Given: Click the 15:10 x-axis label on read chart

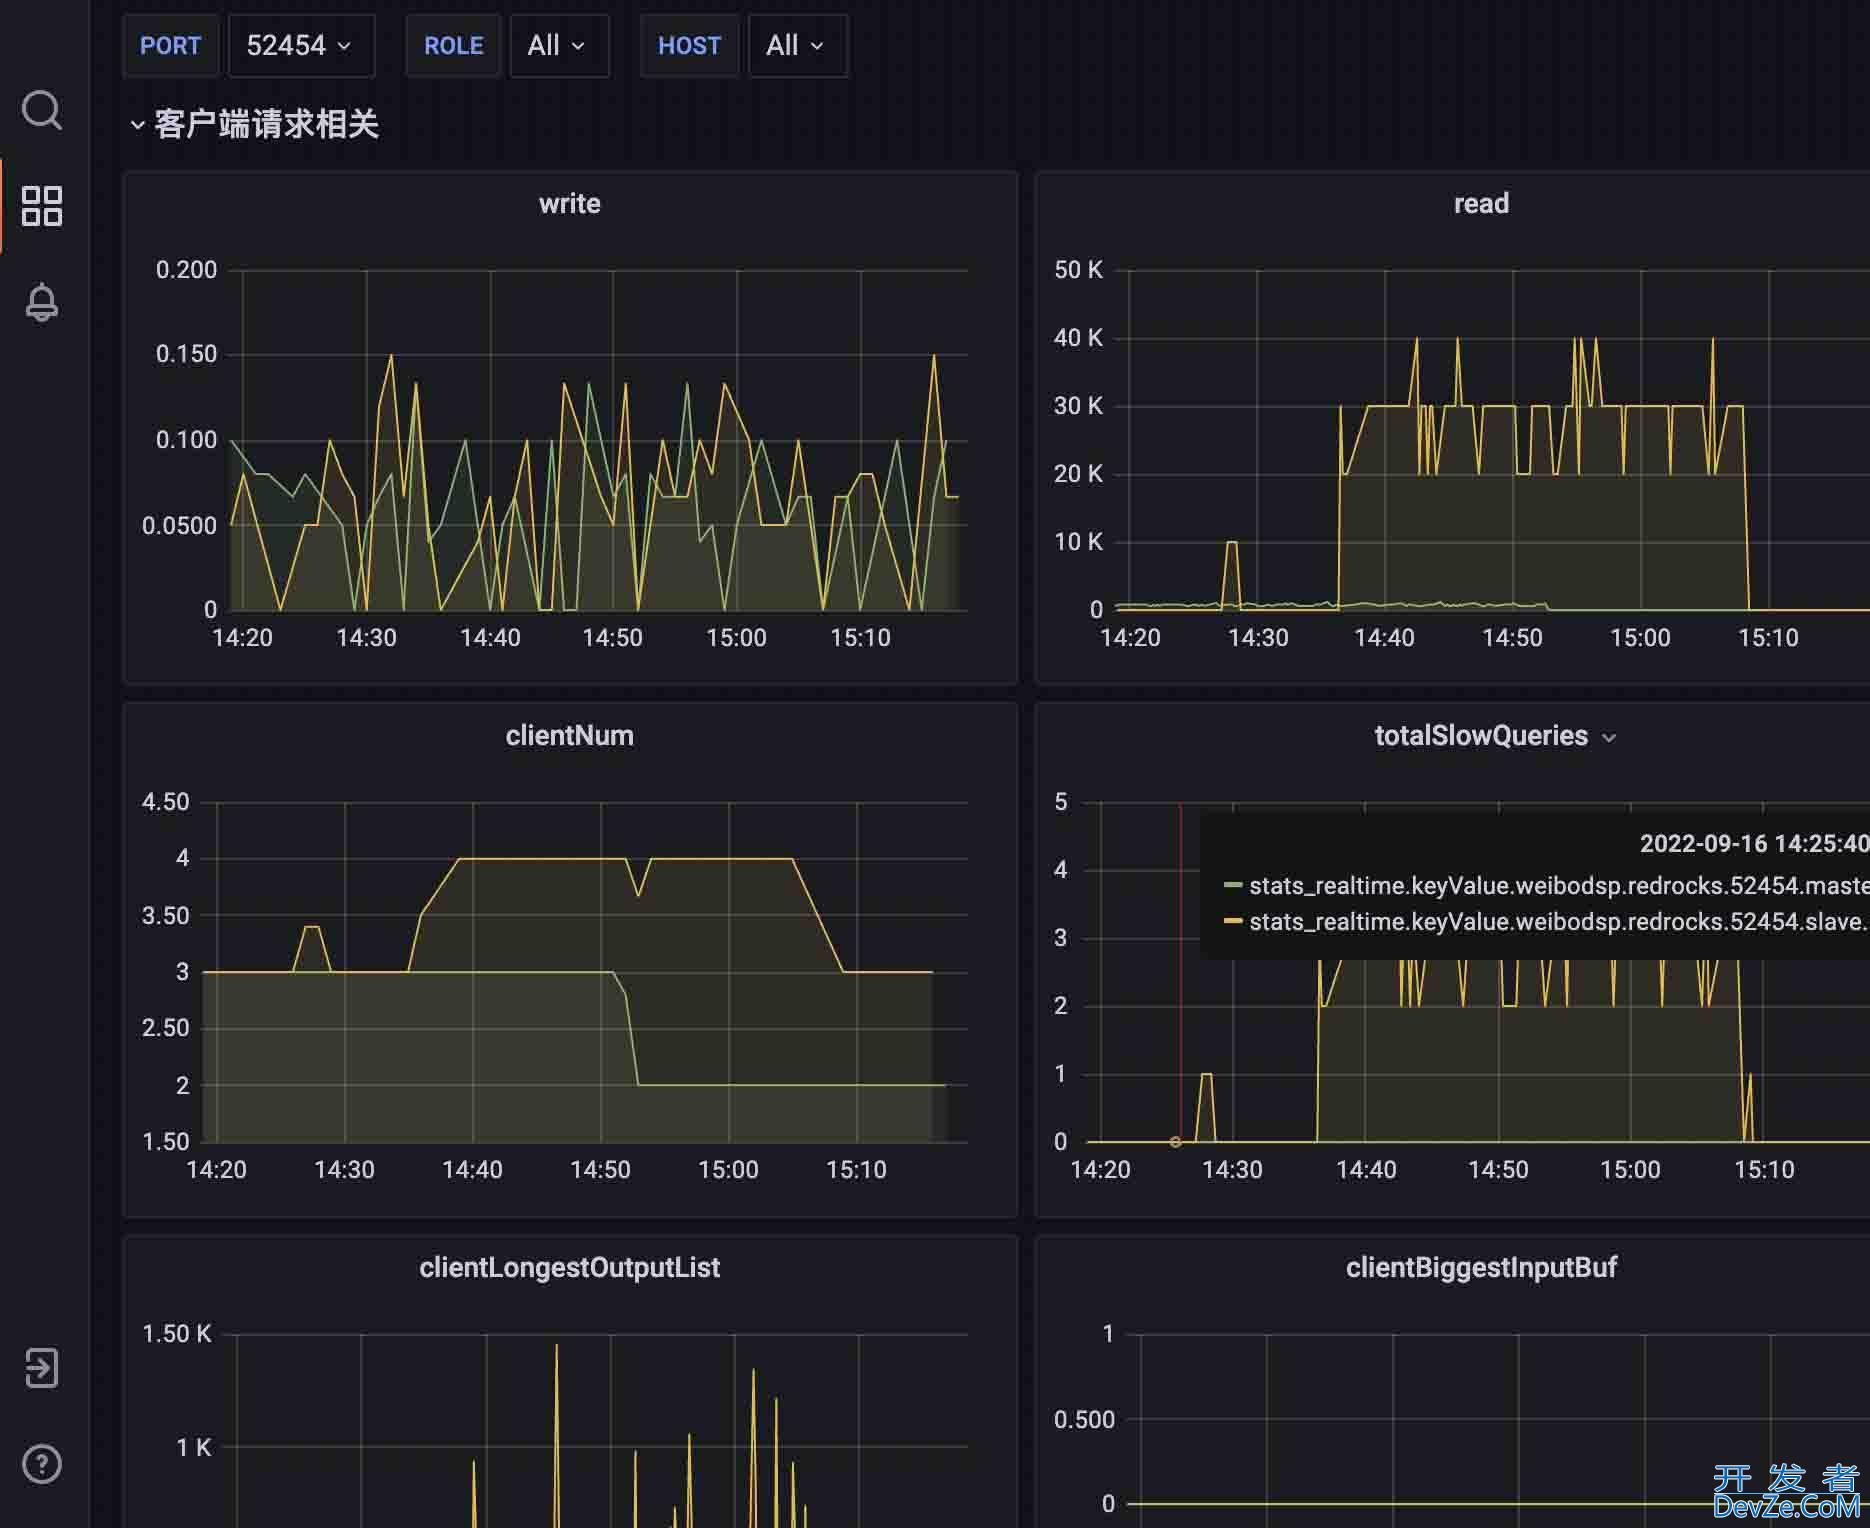Looking at the screenshot, I should [1768, 638].
